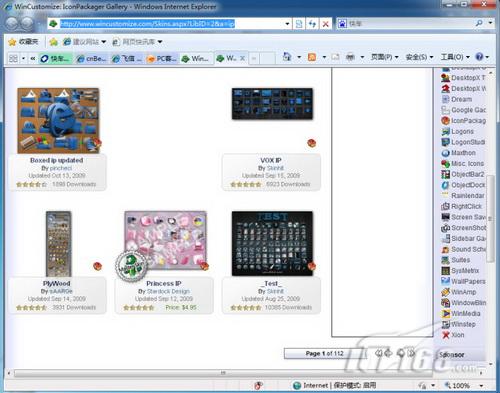500x393 pixels.
Task: Switch to the PC browser tab
Action: tap(162, 59)
